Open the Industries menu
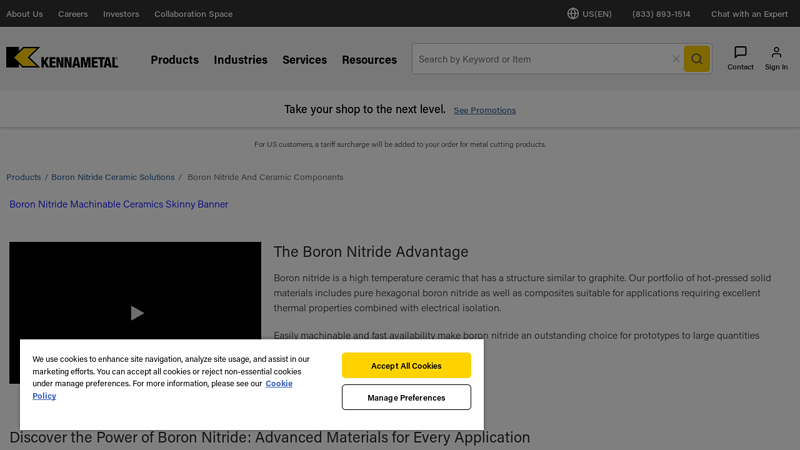 240,60
